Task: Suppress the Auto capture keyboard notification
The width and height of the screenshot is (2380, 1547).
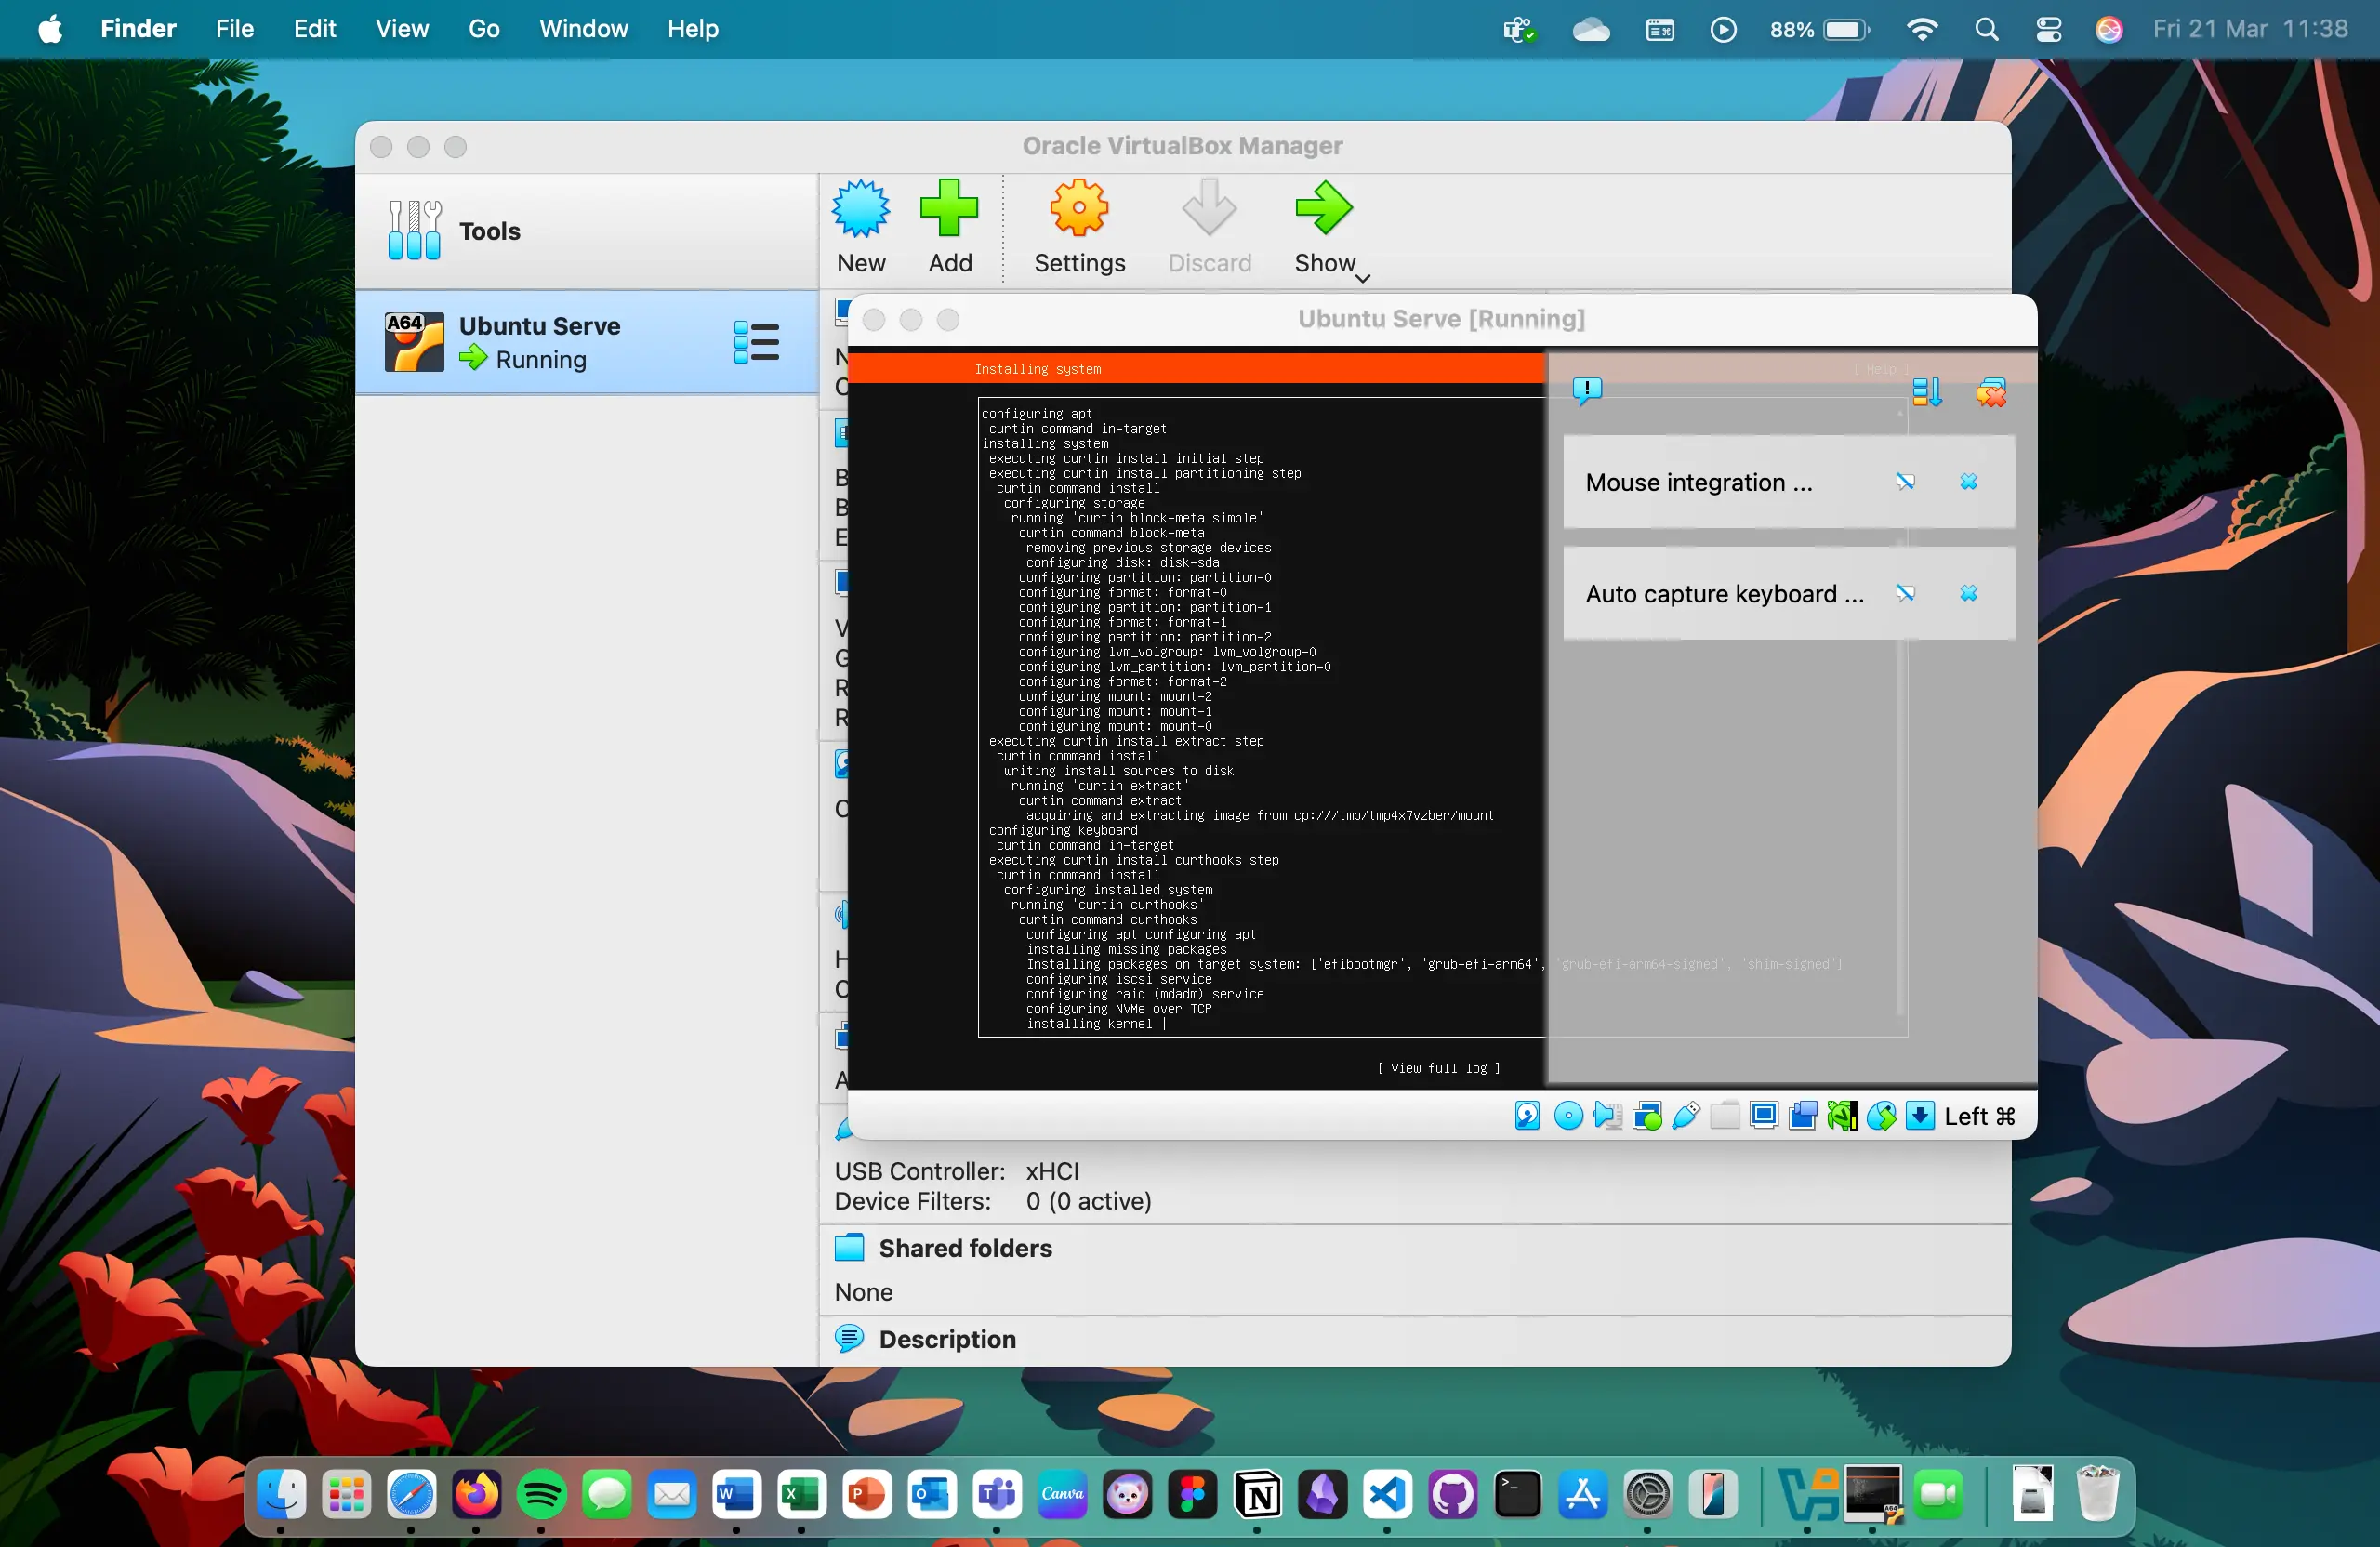Action: point(1905,594)
